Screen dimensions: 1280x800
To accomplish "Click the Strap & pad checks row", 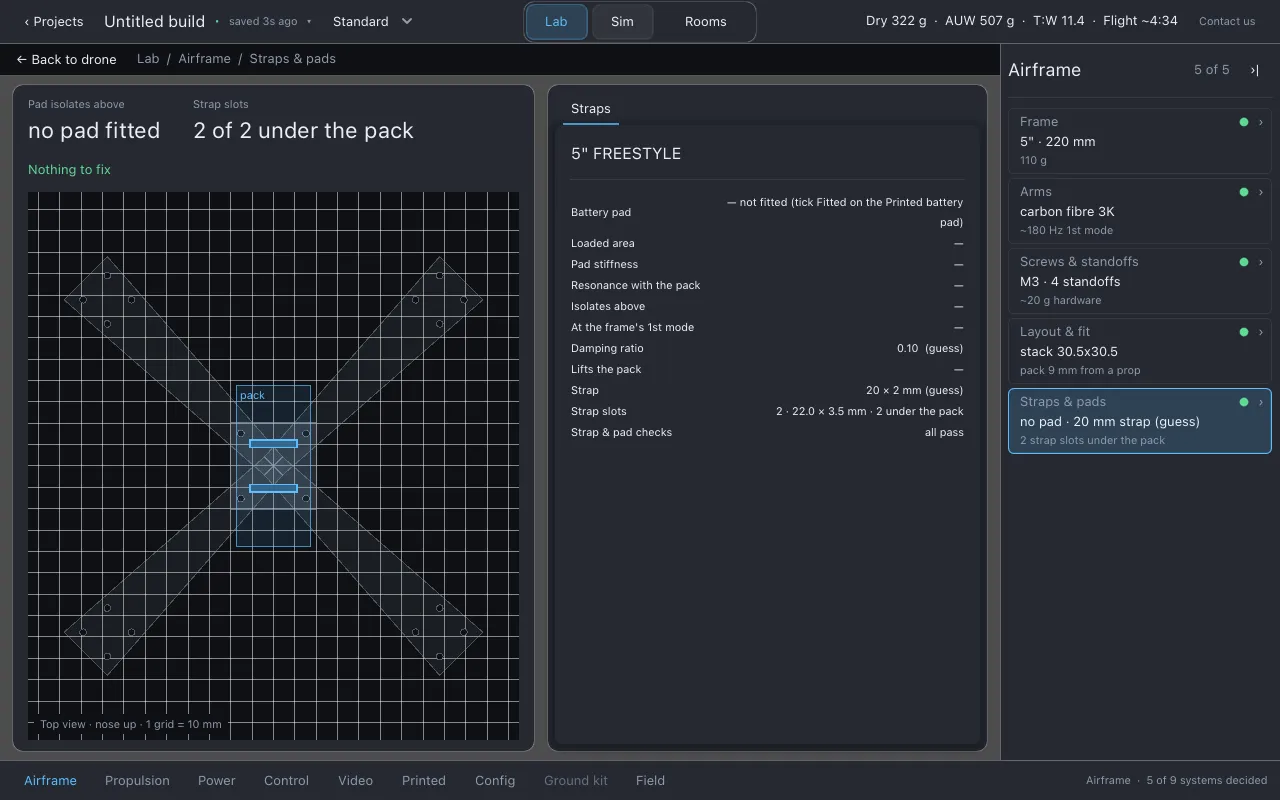I will pos(767,433).
